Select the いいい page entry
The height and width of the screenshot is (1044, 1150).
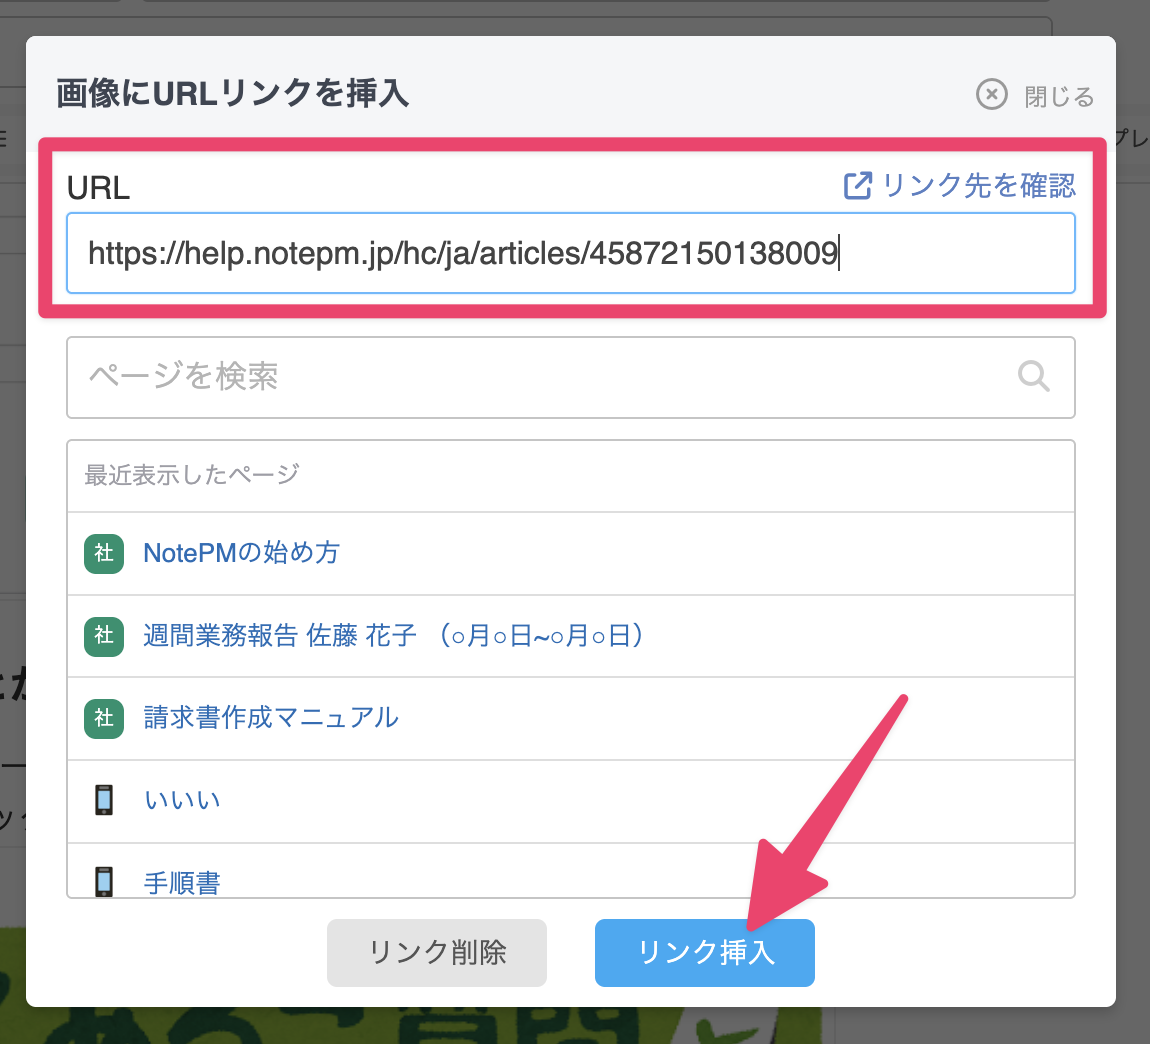(182, 800)
